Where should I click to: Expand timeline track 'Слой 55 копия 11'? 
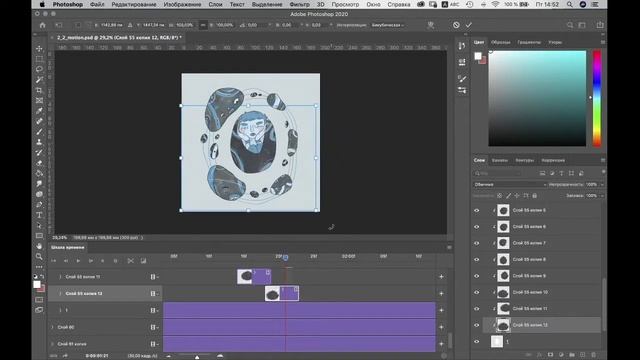[60, 277]
